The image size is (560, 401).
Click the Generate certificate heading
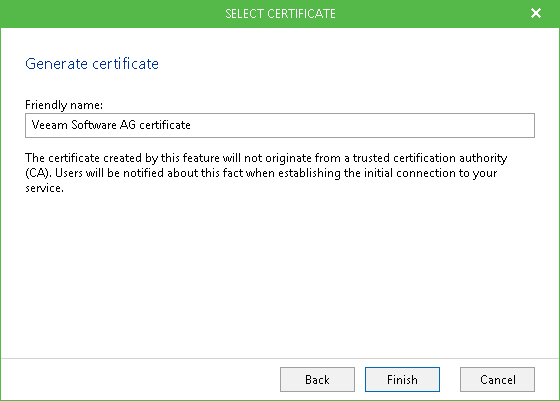coord(92,64)
